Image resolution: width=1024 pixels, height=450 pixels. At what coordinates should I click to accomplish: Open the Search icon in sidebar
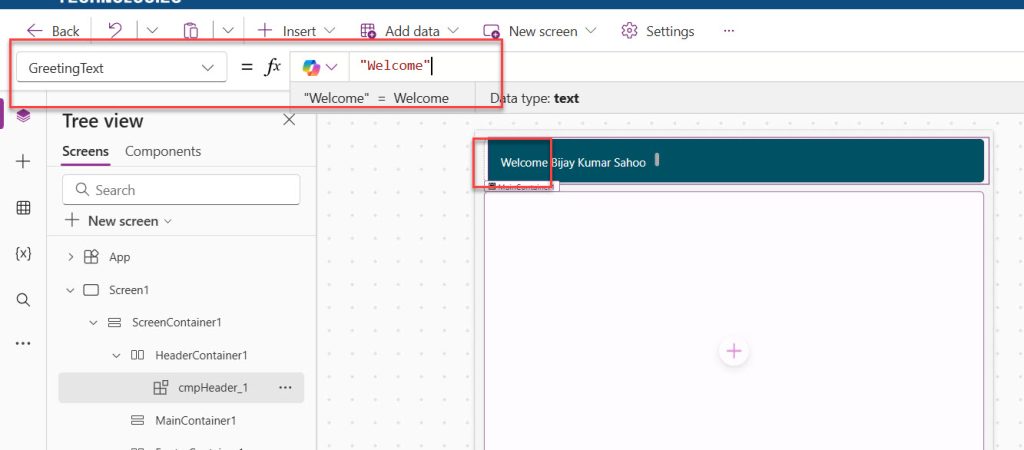coord(24,300)
